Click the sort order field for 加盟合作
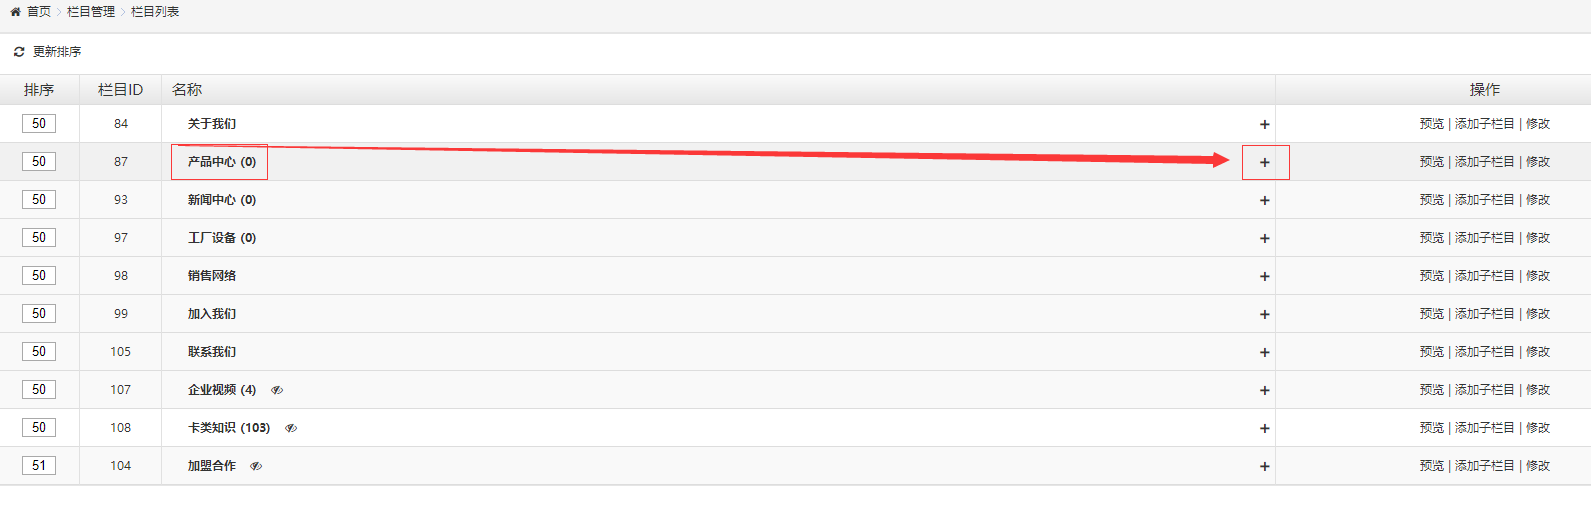This screenshot has height=510, width=1591. (39, 465)
